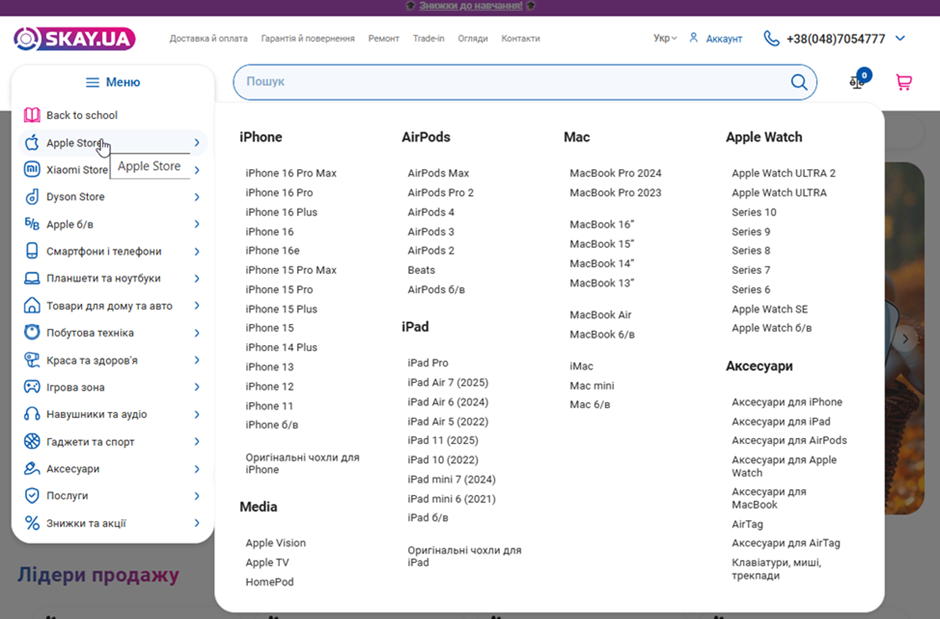The image size is (940, 619).
Task: Expand the phone numbers dropdown arrow
Action: click(x=900, y=38)
